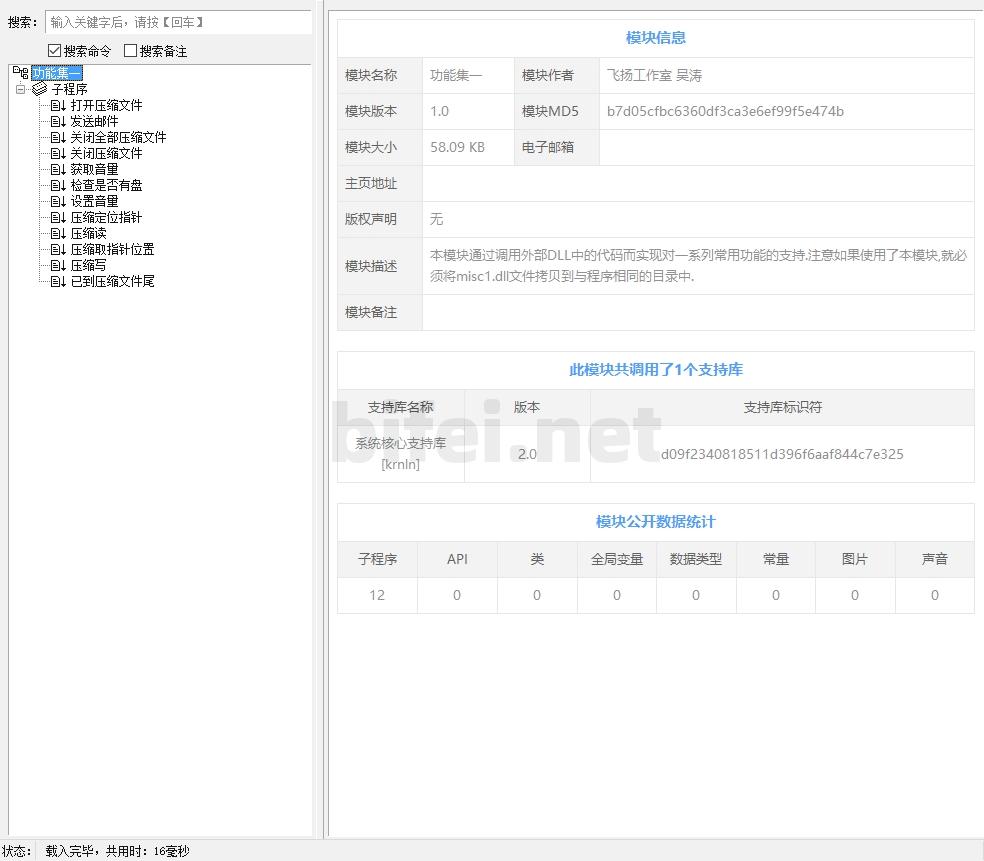Select 压缩取指针位置 in the tree
984x861 pixels.
click(x=112, y=249)
